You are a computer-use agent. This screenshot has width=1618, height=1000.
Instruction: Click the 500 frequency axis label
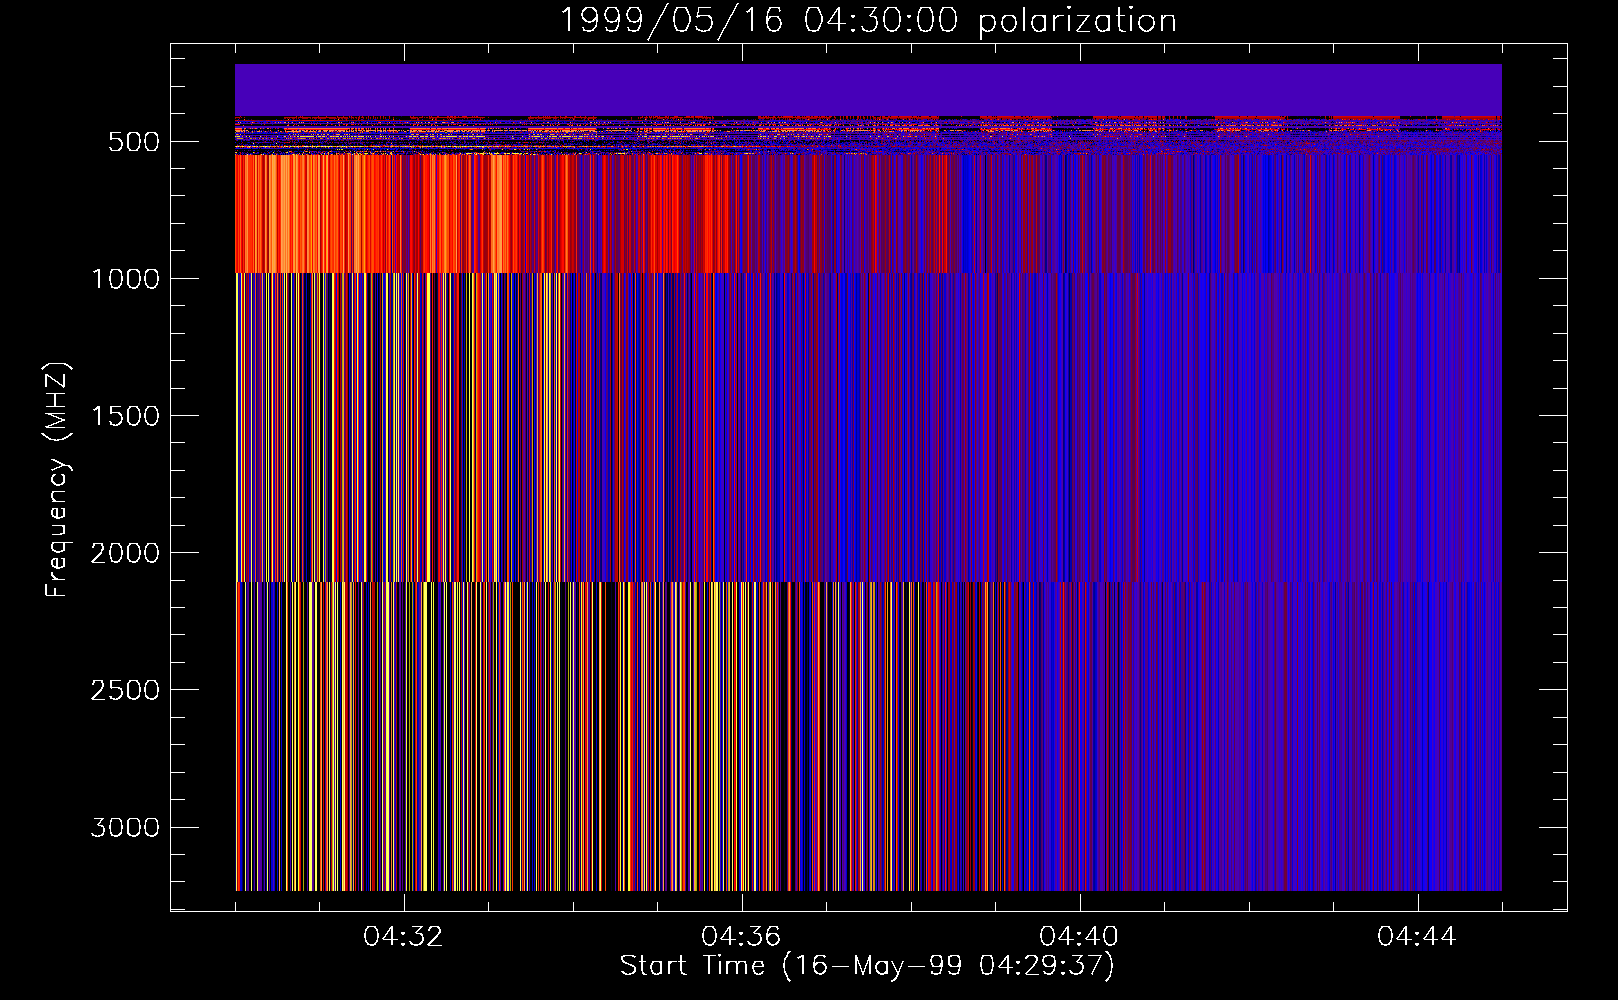pos(134,142)
